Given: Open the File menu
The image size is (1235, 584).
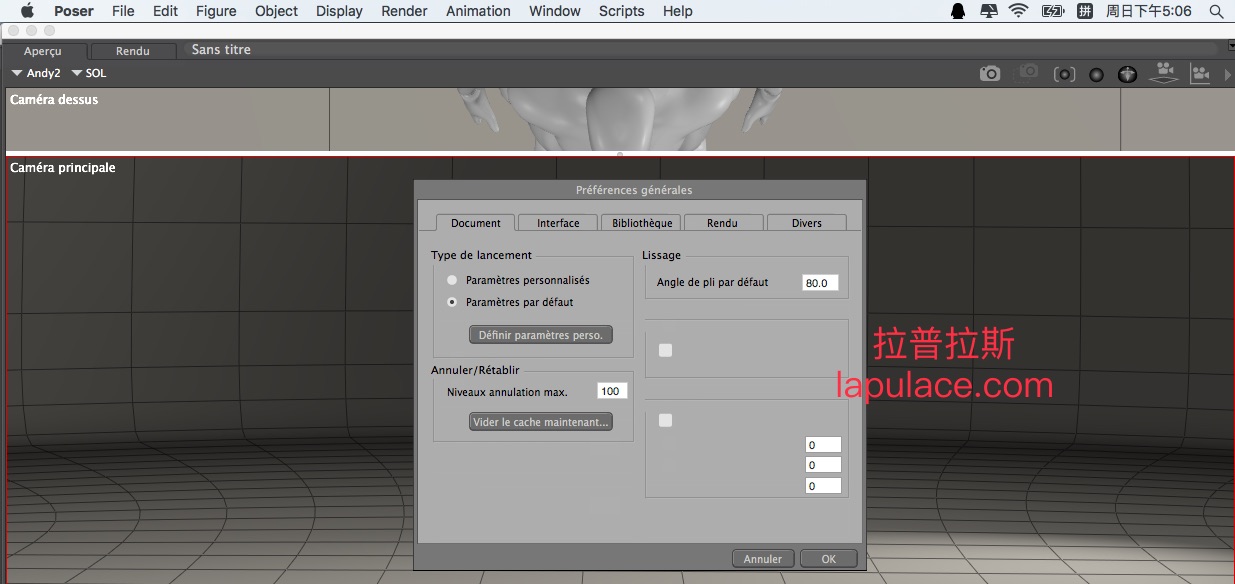Looking at the screenshot, I should (x=123, y=11).
